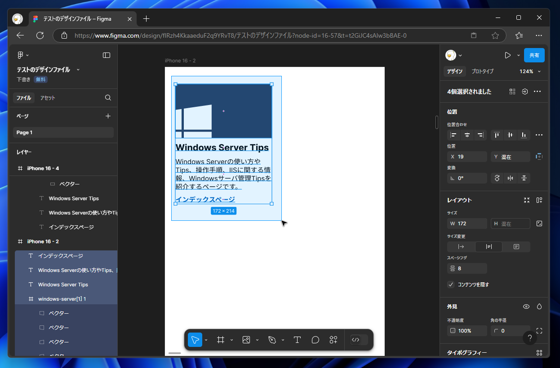Select the Comment tool in toolbar
The image size is (560, 368).
point(315,340)
